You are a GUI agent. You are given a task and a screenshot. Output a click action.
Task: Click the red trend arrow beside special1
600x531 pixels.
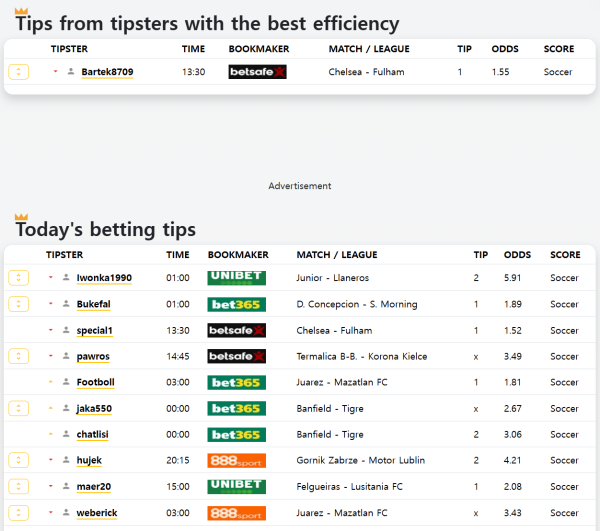(50, 330)
